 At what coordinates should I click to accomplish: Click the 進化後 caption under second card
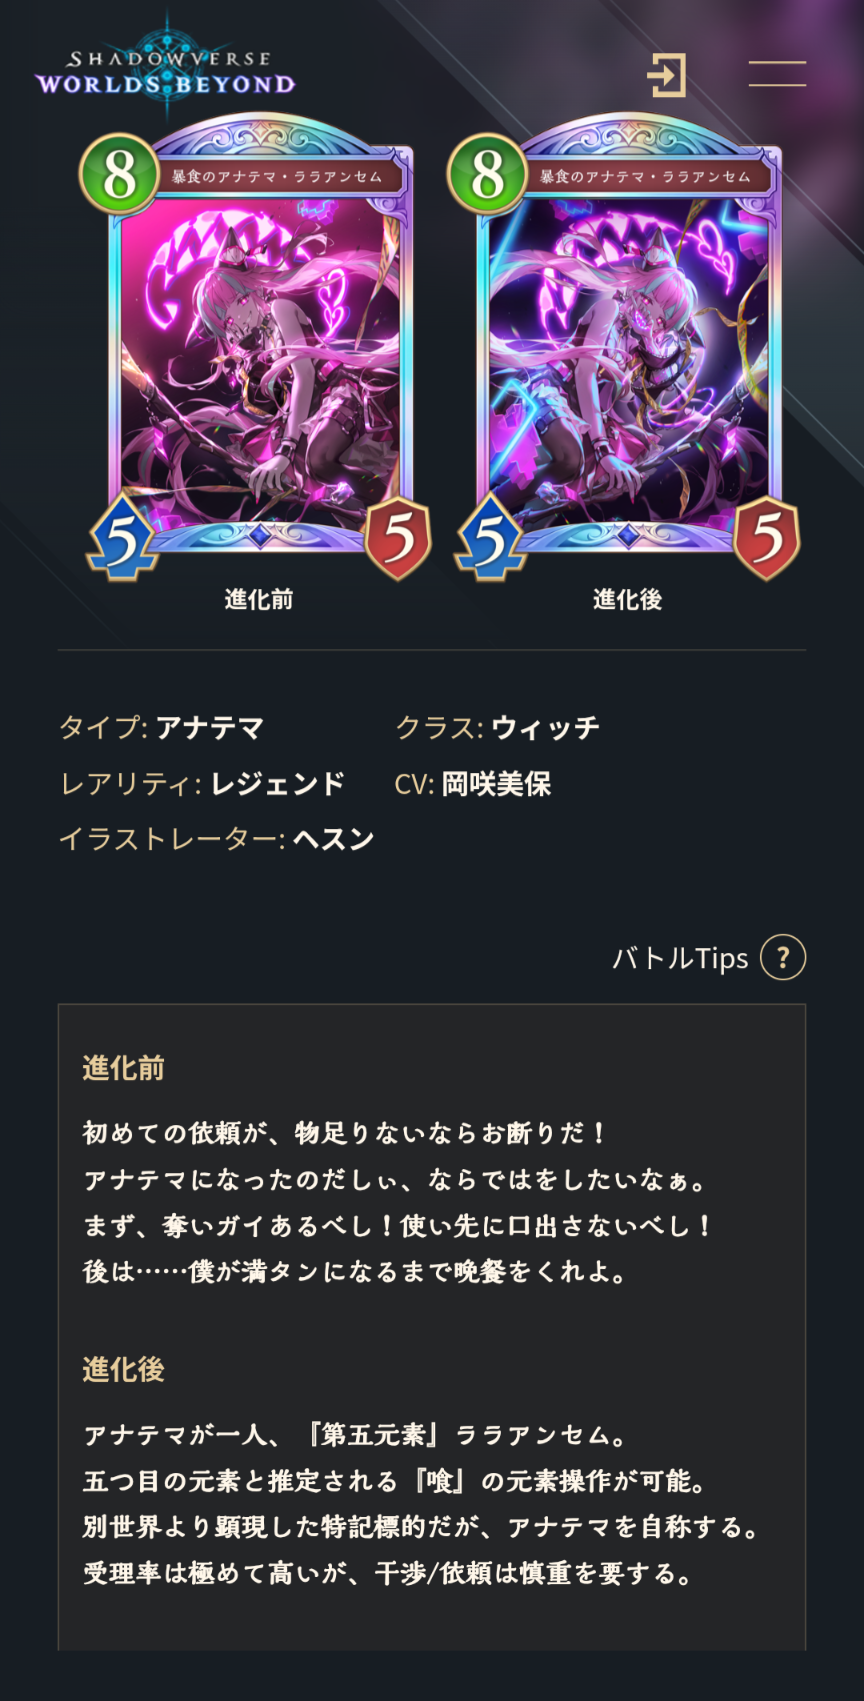tap(627, 599)
